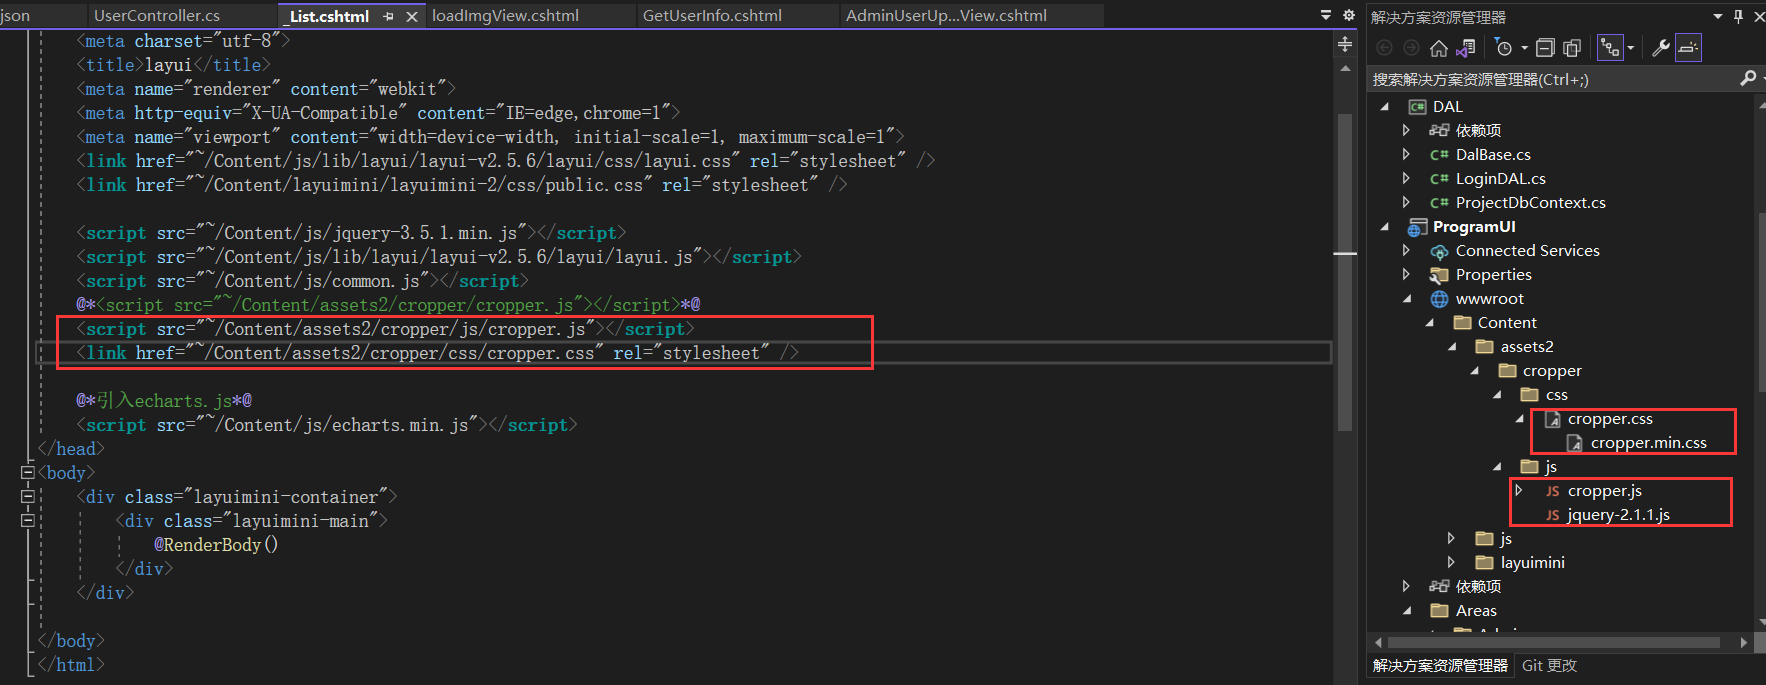
Task: Select cropper.js file
Action: point(1604,490)
